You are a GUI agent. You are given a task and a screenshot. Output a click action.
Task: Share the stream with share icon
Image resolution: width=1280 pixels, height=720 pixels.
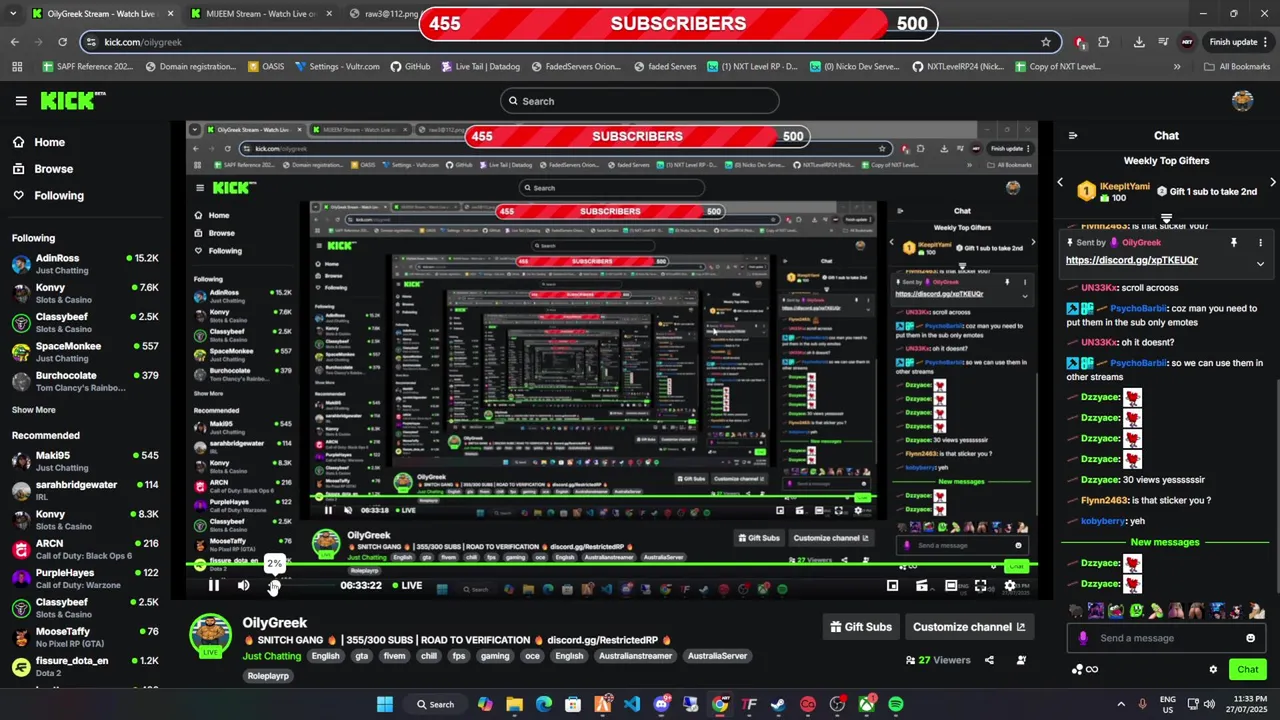[x=989, y=660]
